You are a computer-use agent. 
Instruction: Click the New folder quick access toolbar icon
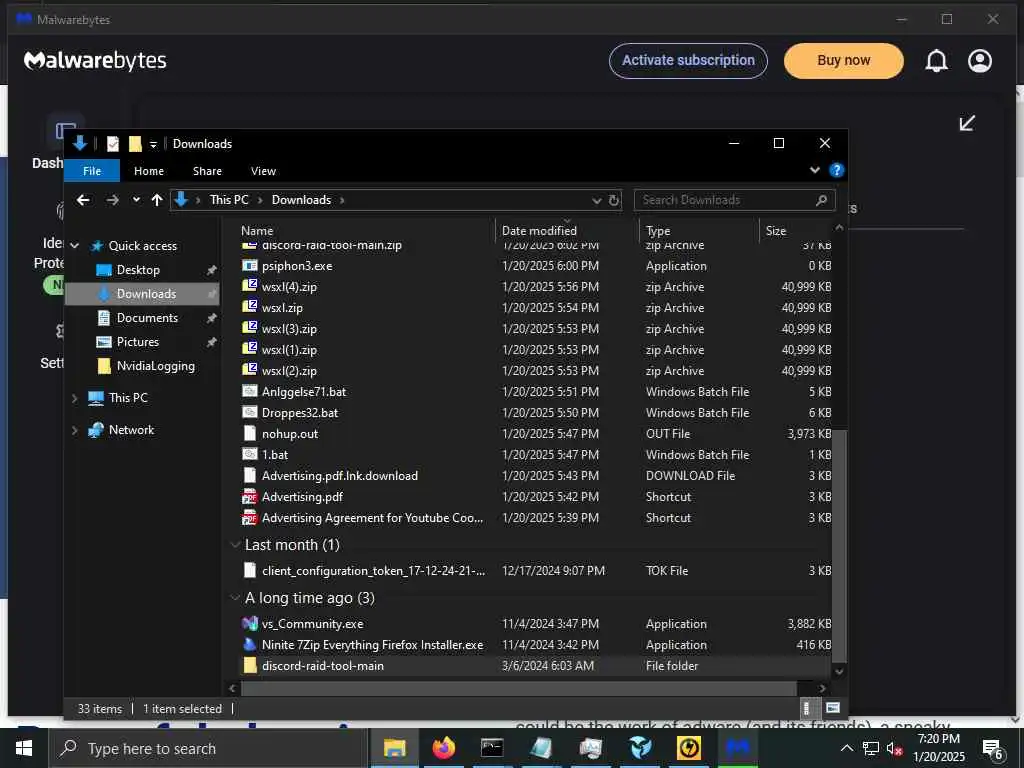click(135, 144)
